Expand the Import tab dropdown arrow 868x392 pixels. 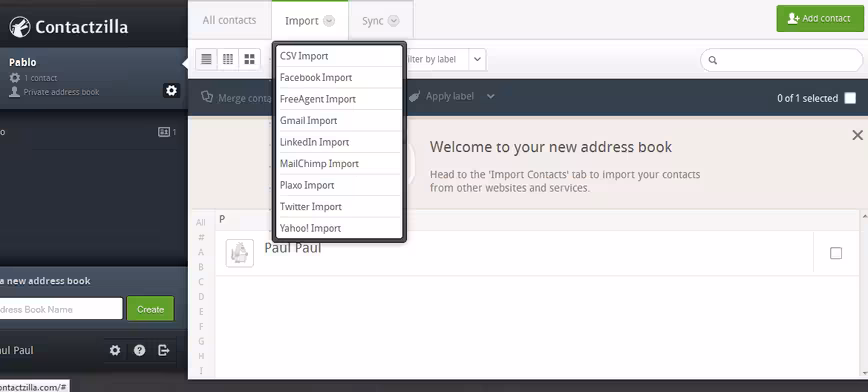[329, 21]
